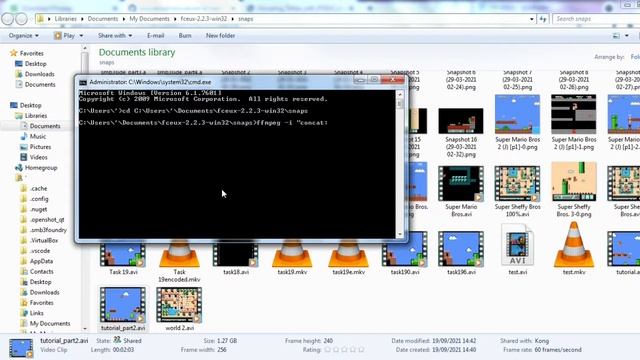Open address bar history dropdown
The image size is (640, 360).
coord(531,19)
